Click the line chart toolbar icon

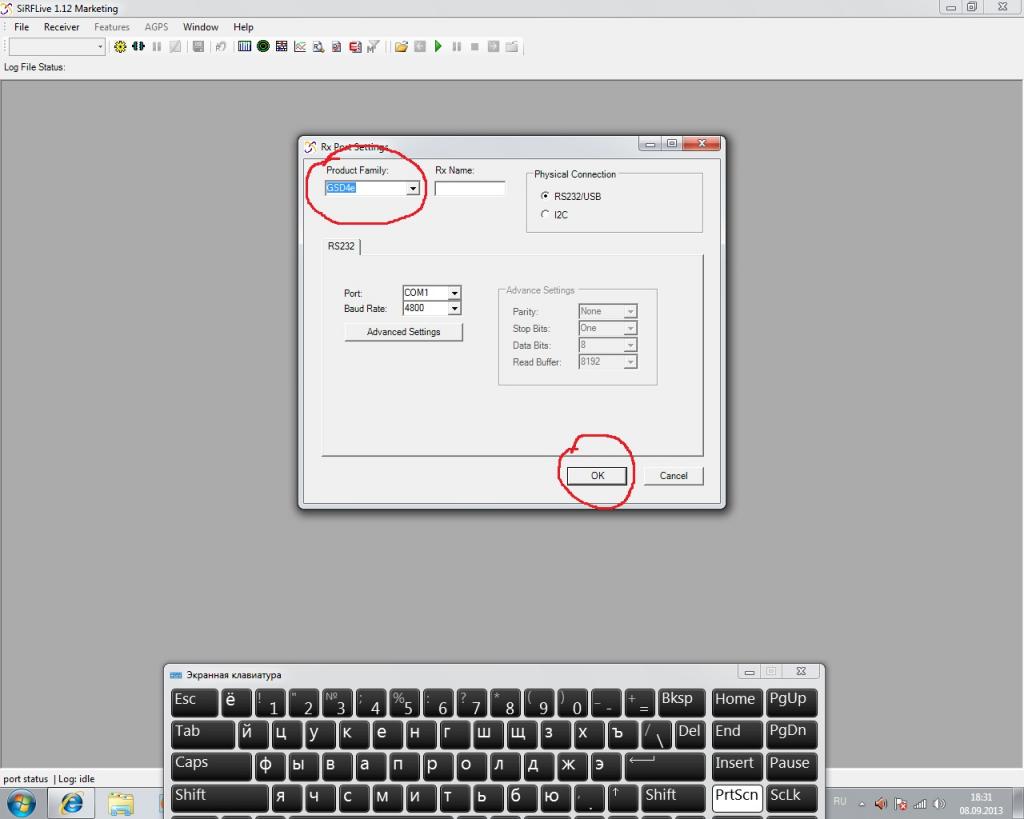pyautogui.click(x=300, y=47)
